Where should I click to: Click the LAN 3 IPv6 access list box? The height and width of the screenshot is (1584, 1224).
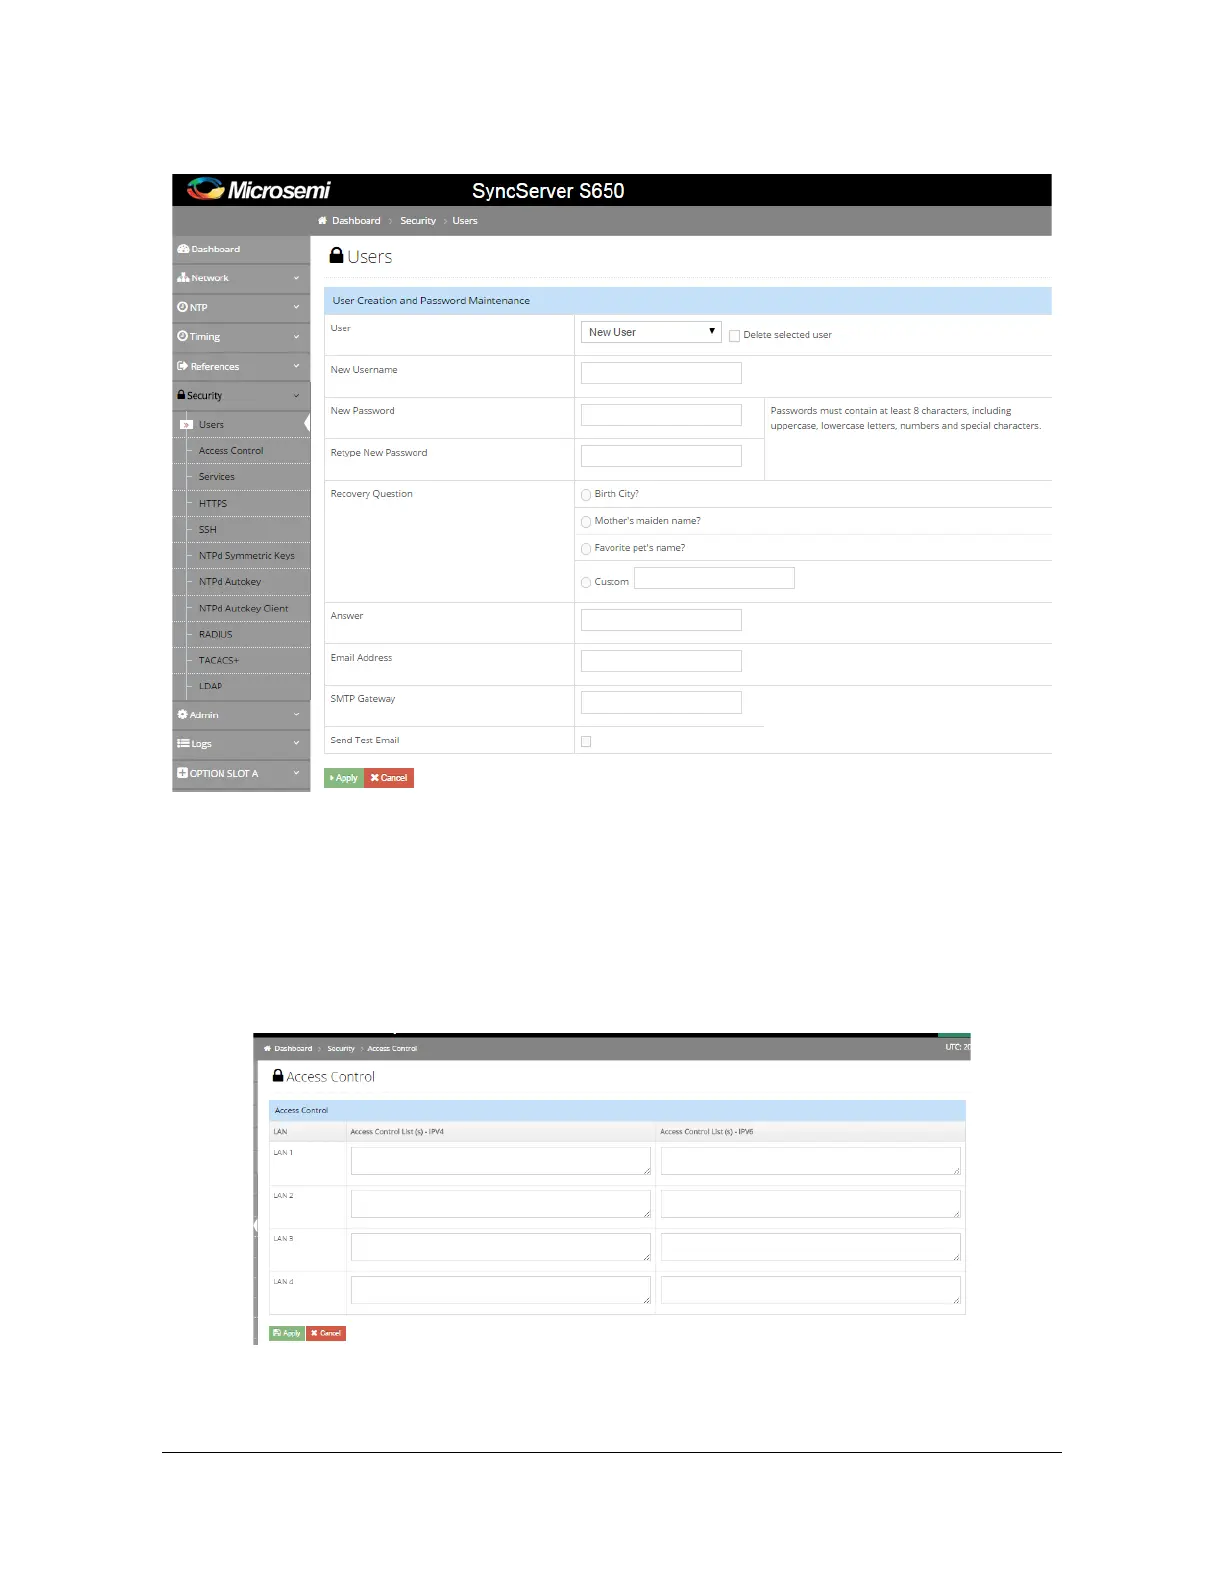coord(811,1247)
